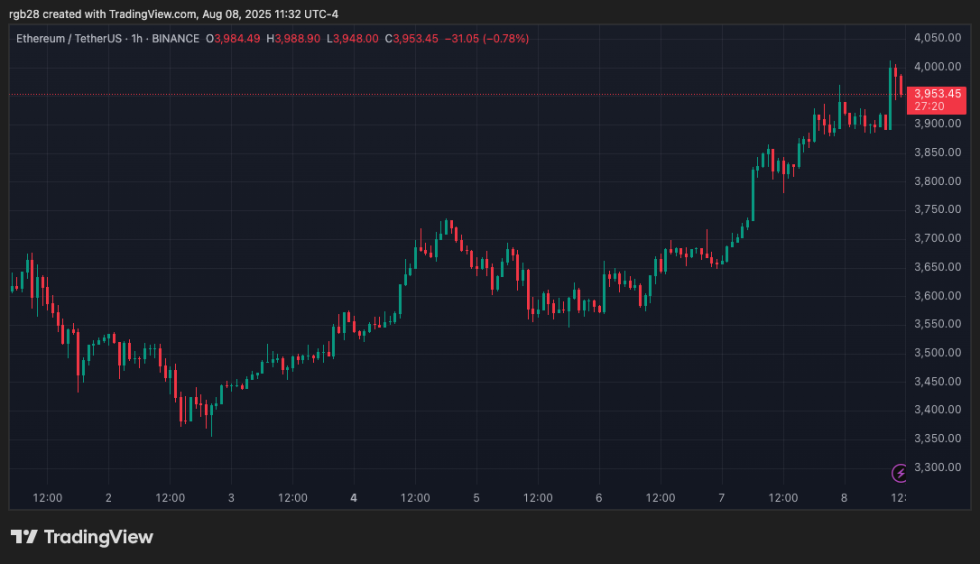Click the 3,300.00 price axis label
The image size is (980, 564).
click(937, 467)
